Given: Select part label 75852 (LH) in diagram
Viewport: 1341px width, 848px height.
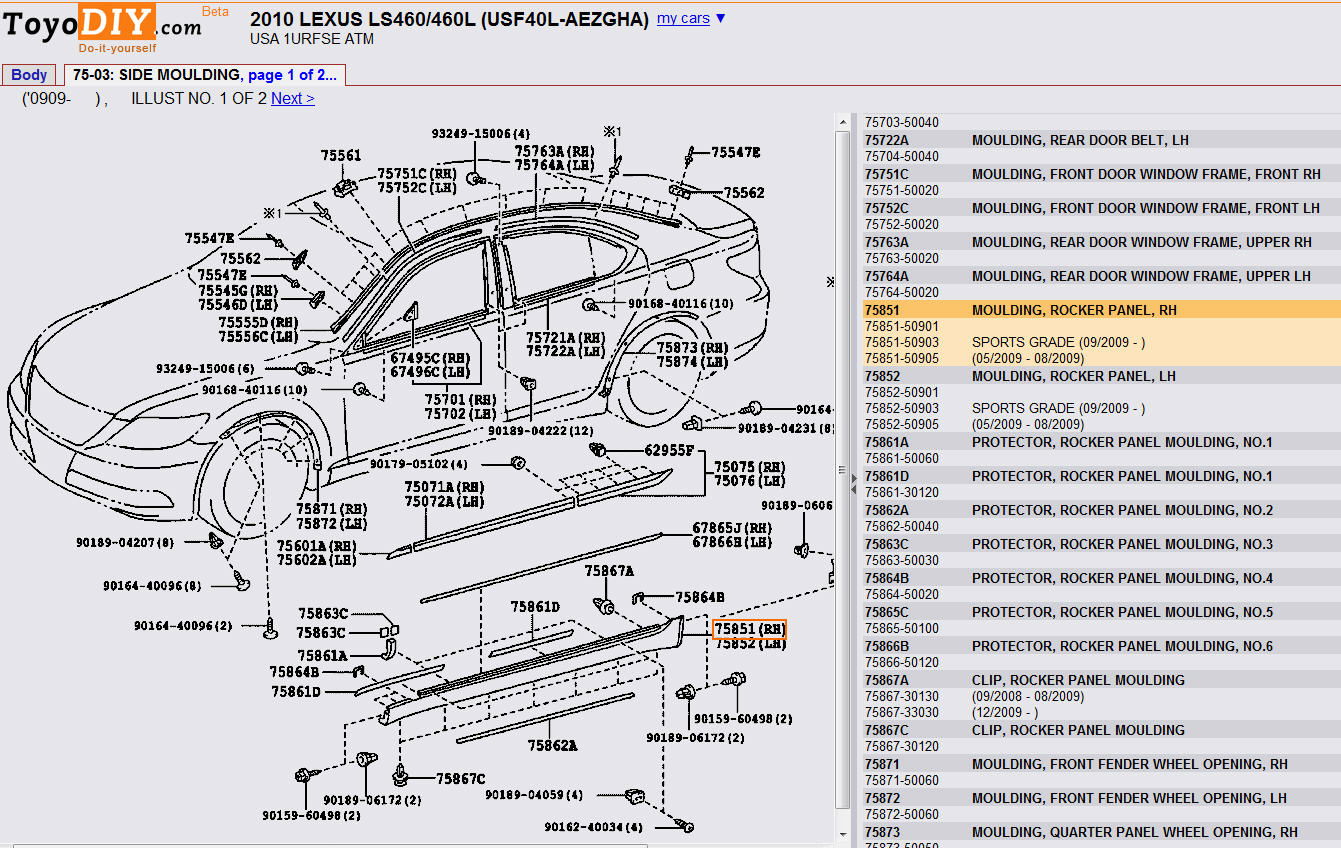Looking at the screenshot, I should point(749,644).
